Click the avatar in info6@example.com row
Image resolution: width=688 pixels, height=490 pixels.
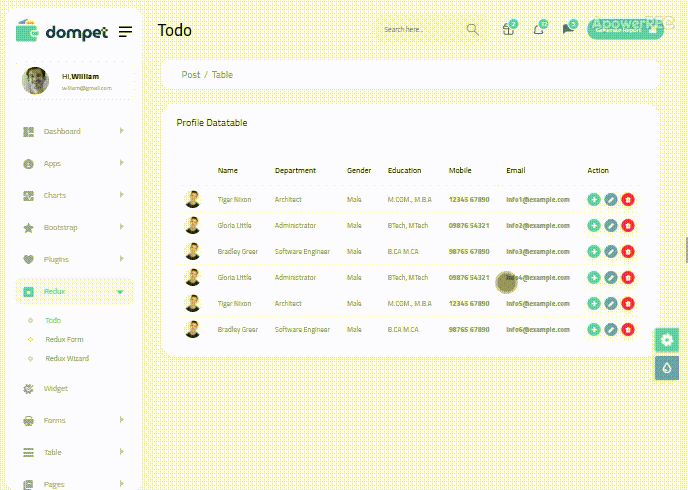[x=193, y=329]
